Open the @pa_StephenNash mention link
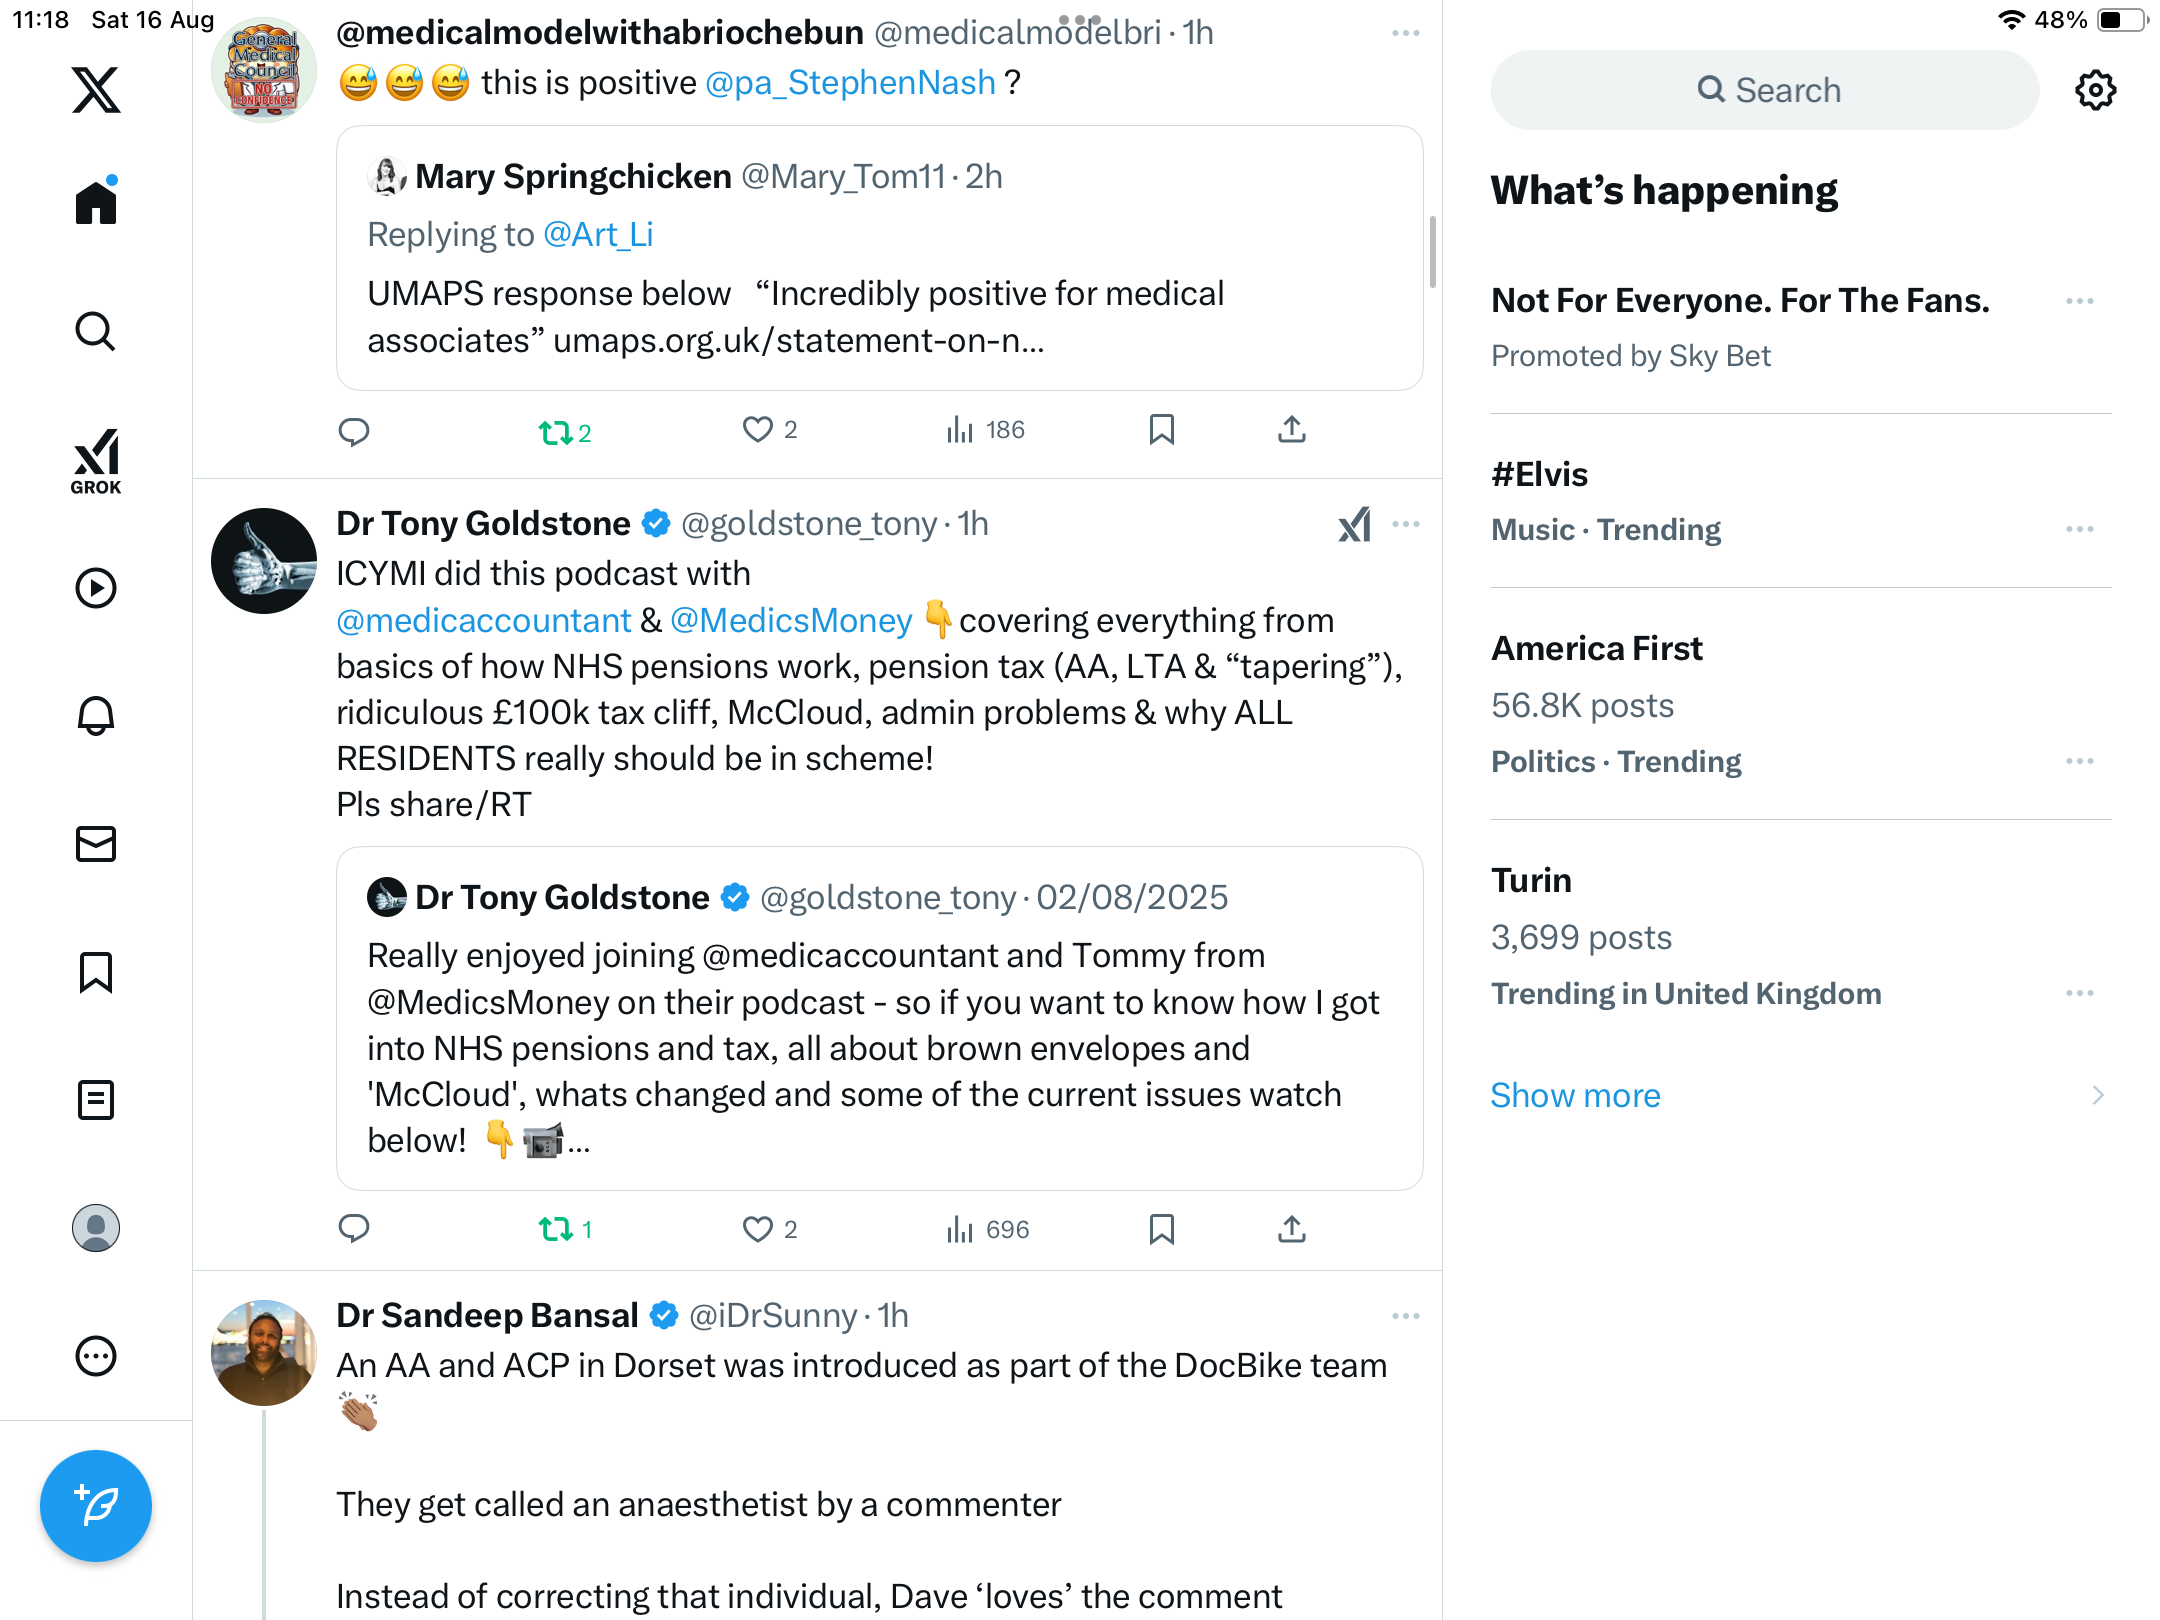Viewport: 2160px width, 1620px height. [850, 83]
